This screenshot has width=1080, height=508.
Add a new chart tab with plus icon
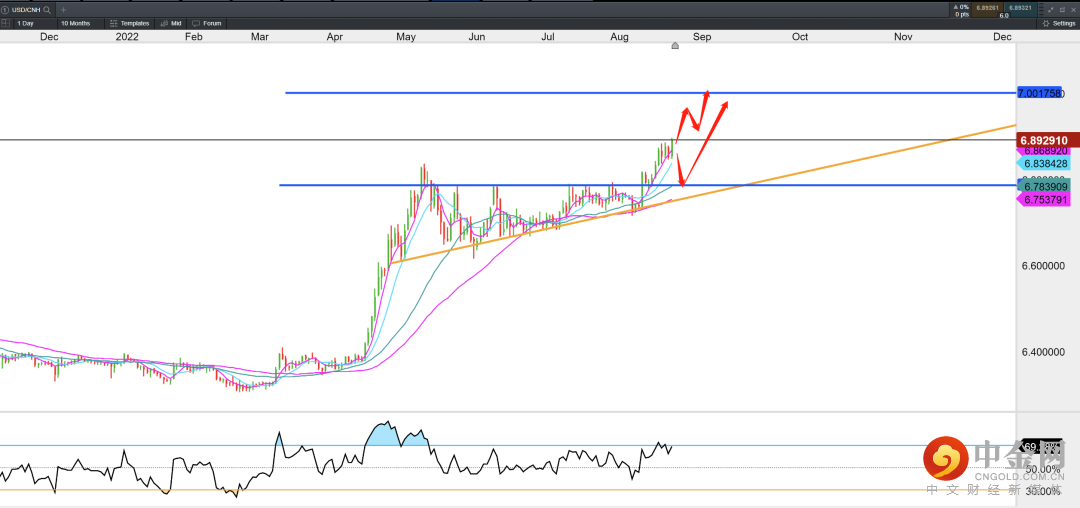point(63,10)
